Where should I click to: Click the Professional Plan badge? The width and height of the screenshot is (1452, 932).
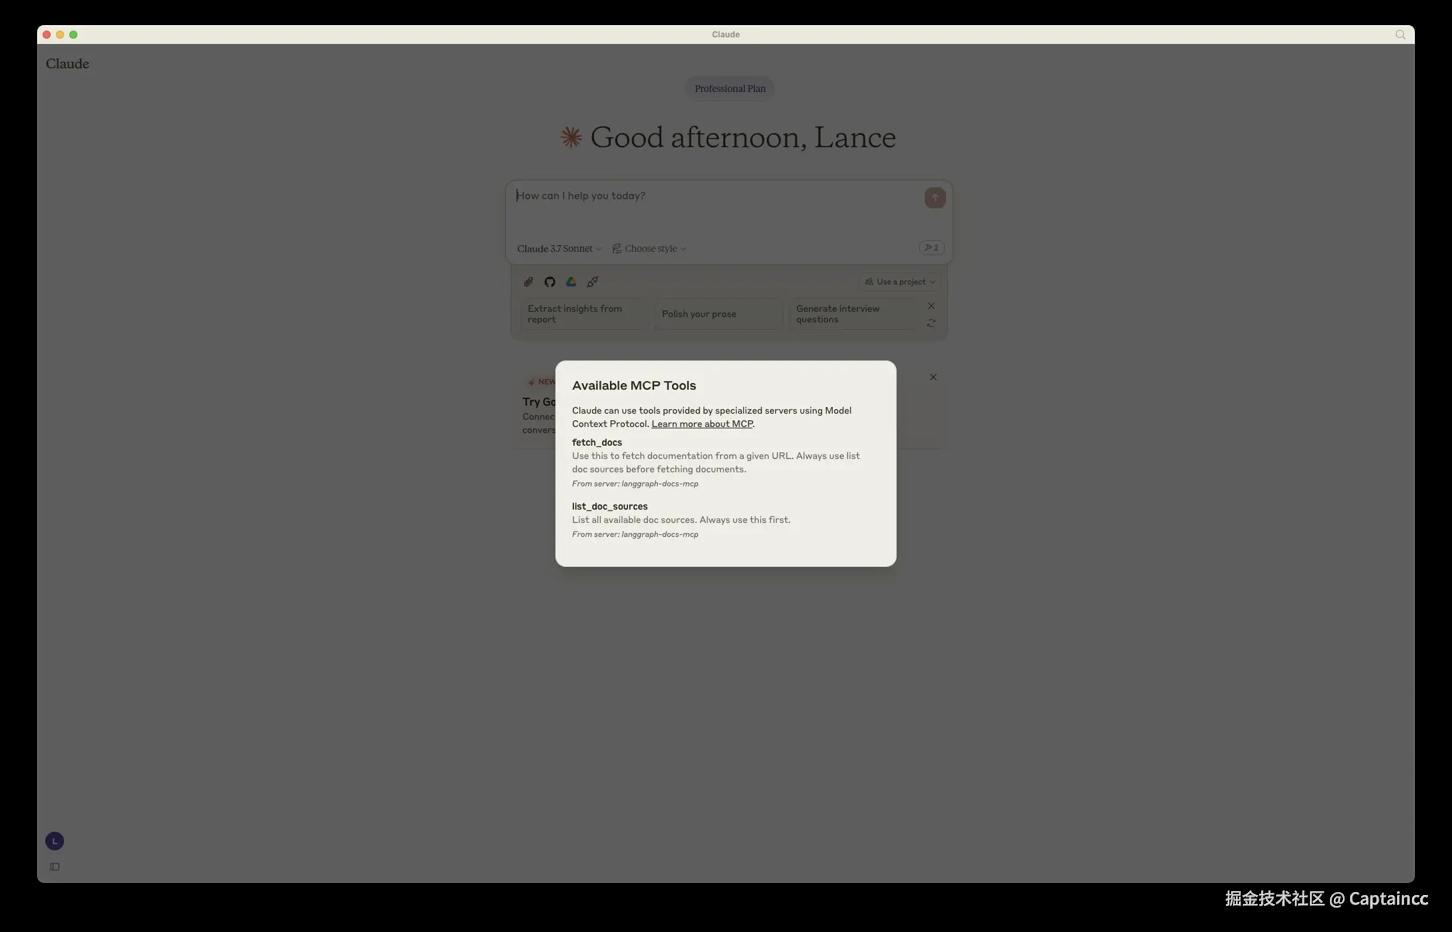[730, 89]
